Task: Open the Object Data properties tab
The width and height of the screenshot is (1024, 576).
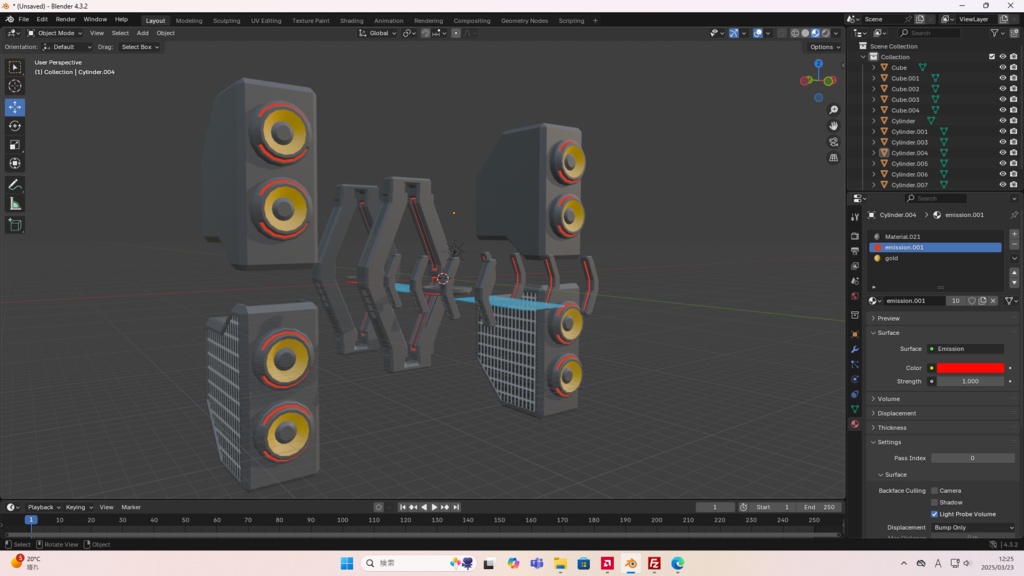Action: 854,409
